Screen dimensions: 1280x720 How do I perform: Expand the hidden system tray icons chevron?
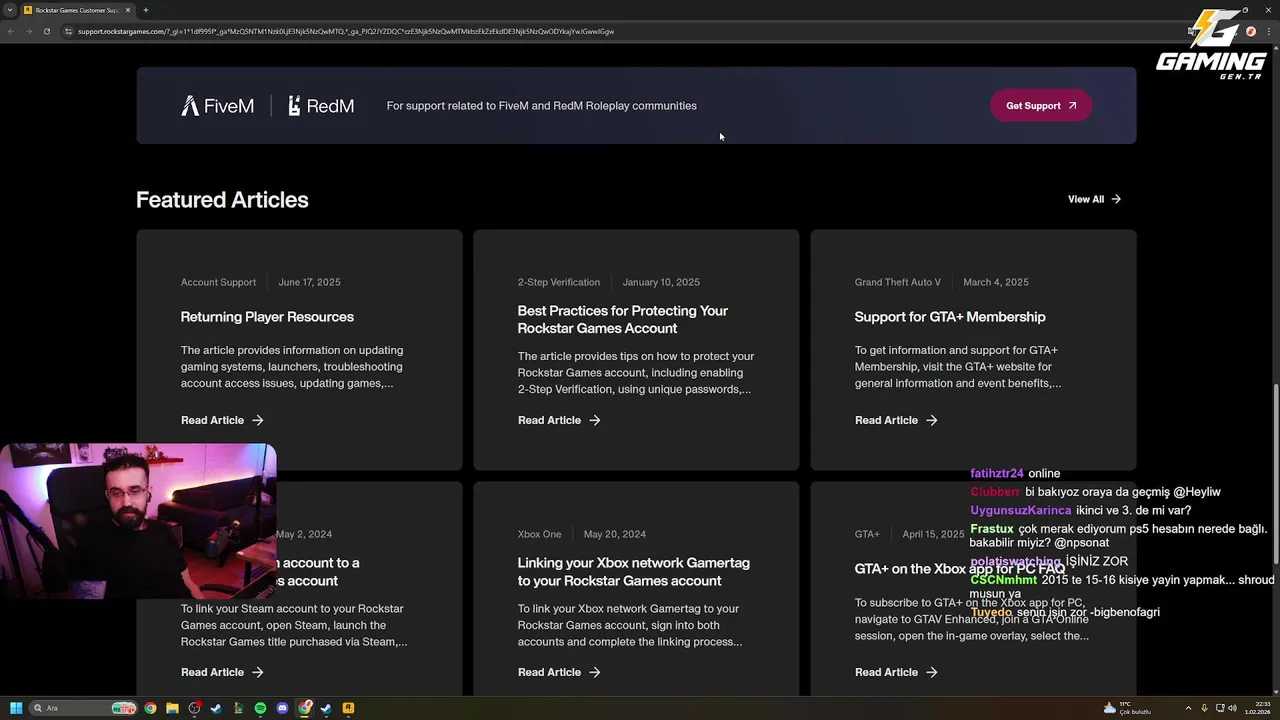pyautogui.click(x=1188, y=708)
